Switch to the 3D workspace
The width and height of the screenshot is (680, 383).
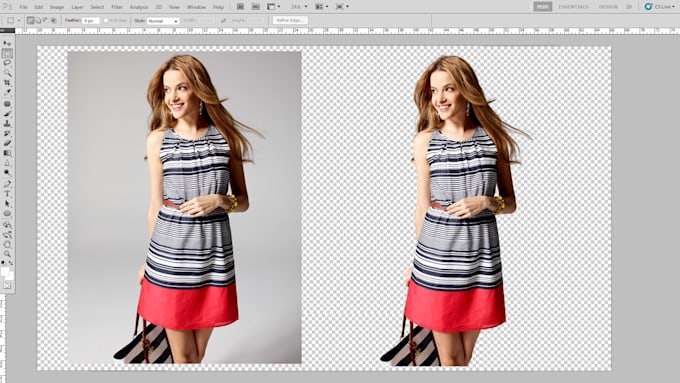pyautogui.click(x=628, y=7)
